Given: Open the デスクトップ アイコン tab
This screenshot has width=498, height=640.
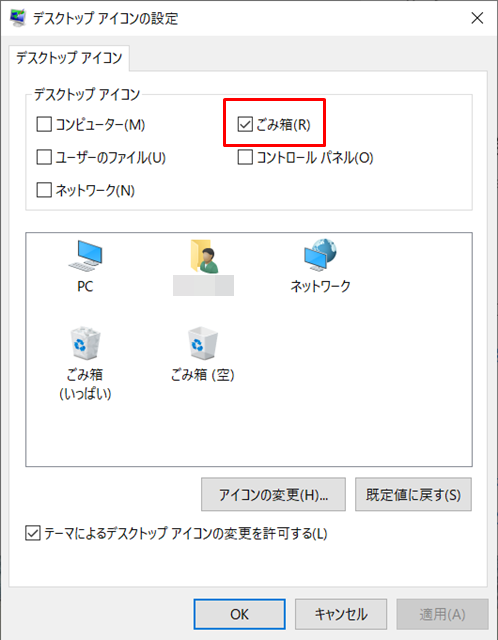Looking at the screenshot, I should (x=69, y=58).
